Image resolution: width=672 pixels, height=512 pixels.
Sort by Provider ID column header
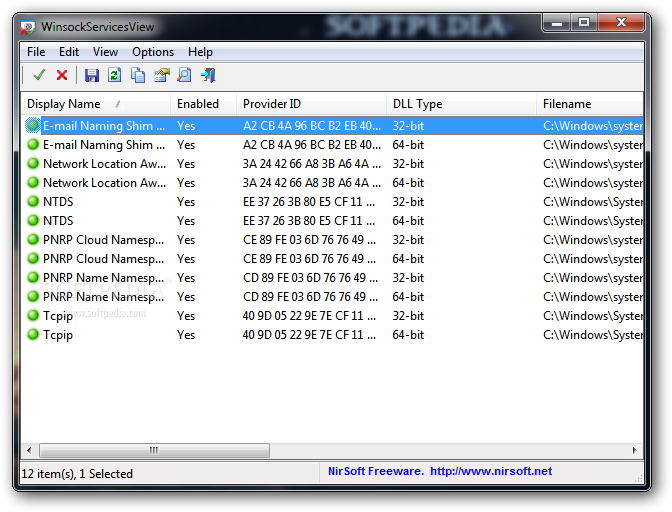[311, 104]
